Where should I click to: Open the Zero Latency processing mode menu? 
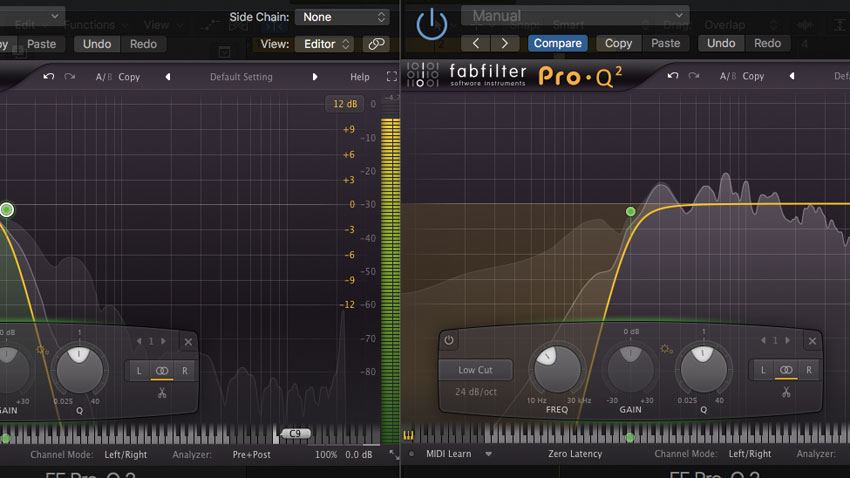click(x=575, y=454)
